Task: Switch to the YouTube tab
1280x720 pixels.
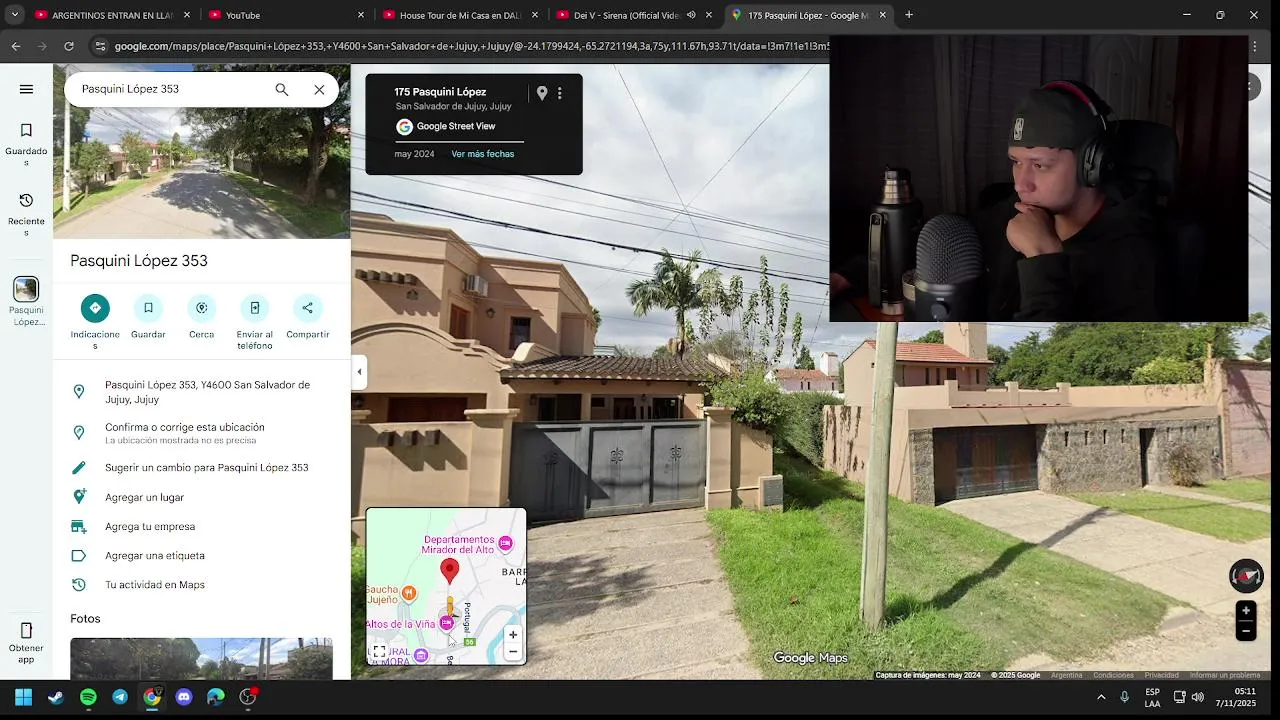Action: point(285,15)
